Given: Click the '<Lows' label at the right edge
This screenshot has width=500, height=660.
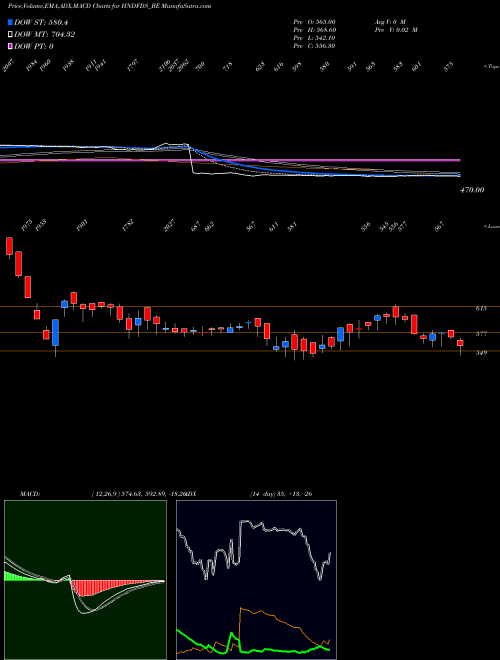Looking at the screenshot, I should tap(491, 226).
